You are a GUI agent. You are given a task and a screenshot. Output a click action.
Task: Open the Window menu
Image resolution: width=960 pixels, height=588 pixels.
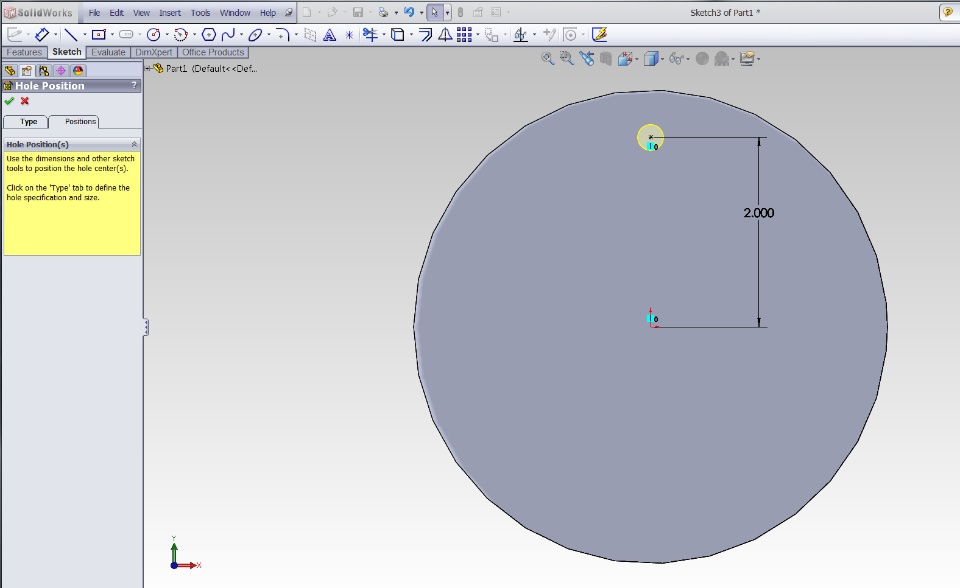235,13
